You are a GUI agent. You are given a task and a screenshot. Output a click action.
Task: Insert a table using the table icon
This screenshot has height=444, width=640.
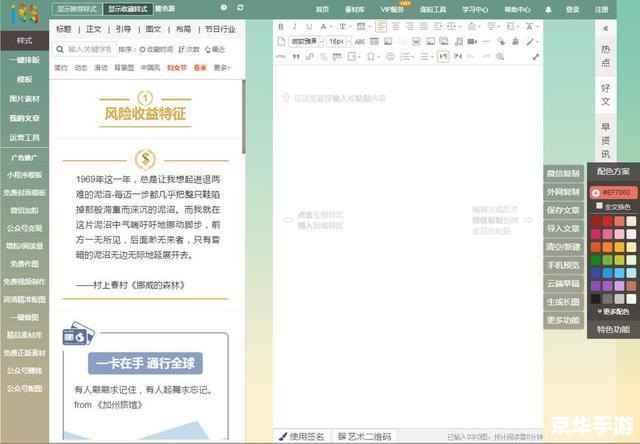(x=374, y=41)
